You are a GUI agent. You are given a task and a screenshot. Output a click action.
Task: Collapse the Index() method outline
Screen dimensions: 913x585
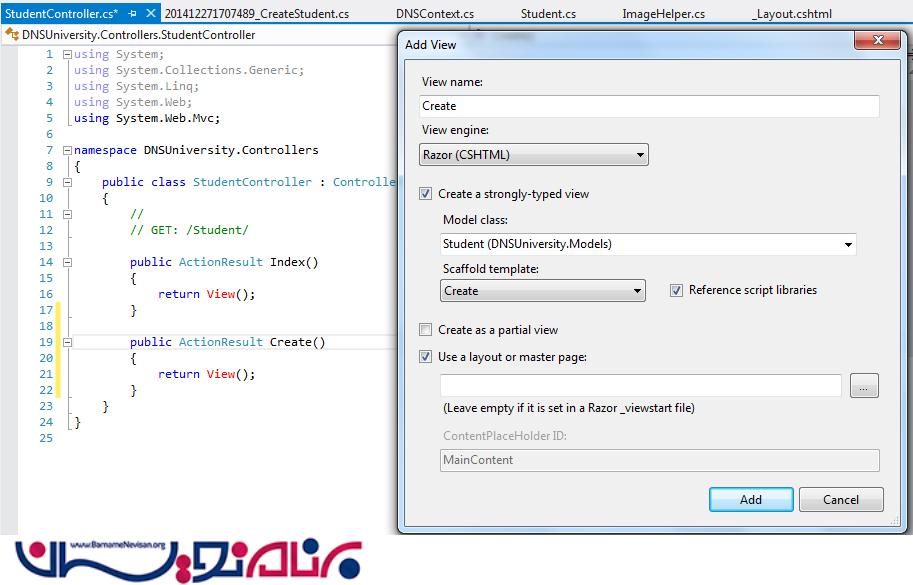click(x=68, y=262)
